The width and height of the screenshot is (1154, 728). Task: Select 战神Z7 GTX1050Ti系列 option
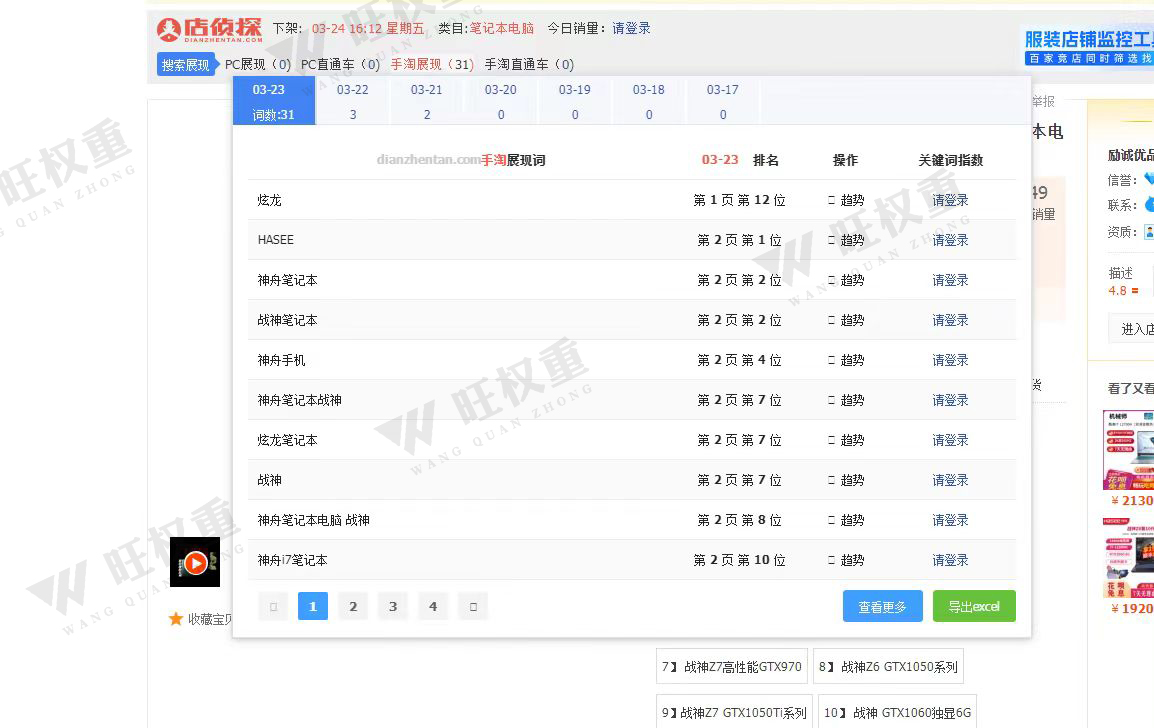pos(734,712)
